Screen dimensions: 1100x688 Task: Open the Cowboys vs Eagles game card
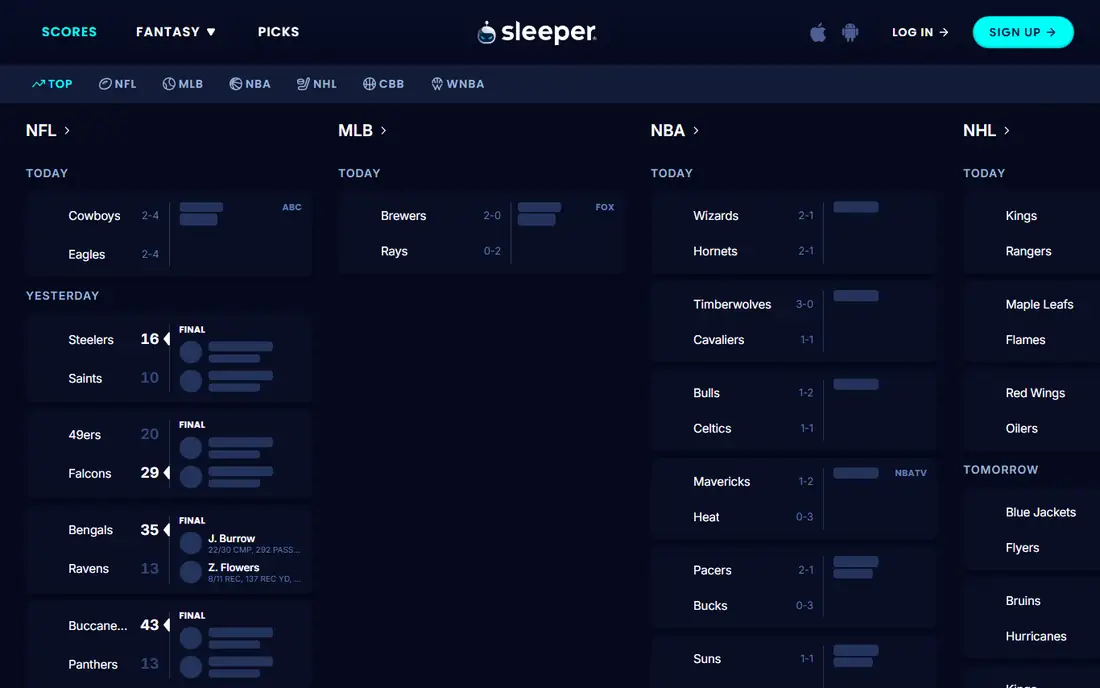coord(169,234)
